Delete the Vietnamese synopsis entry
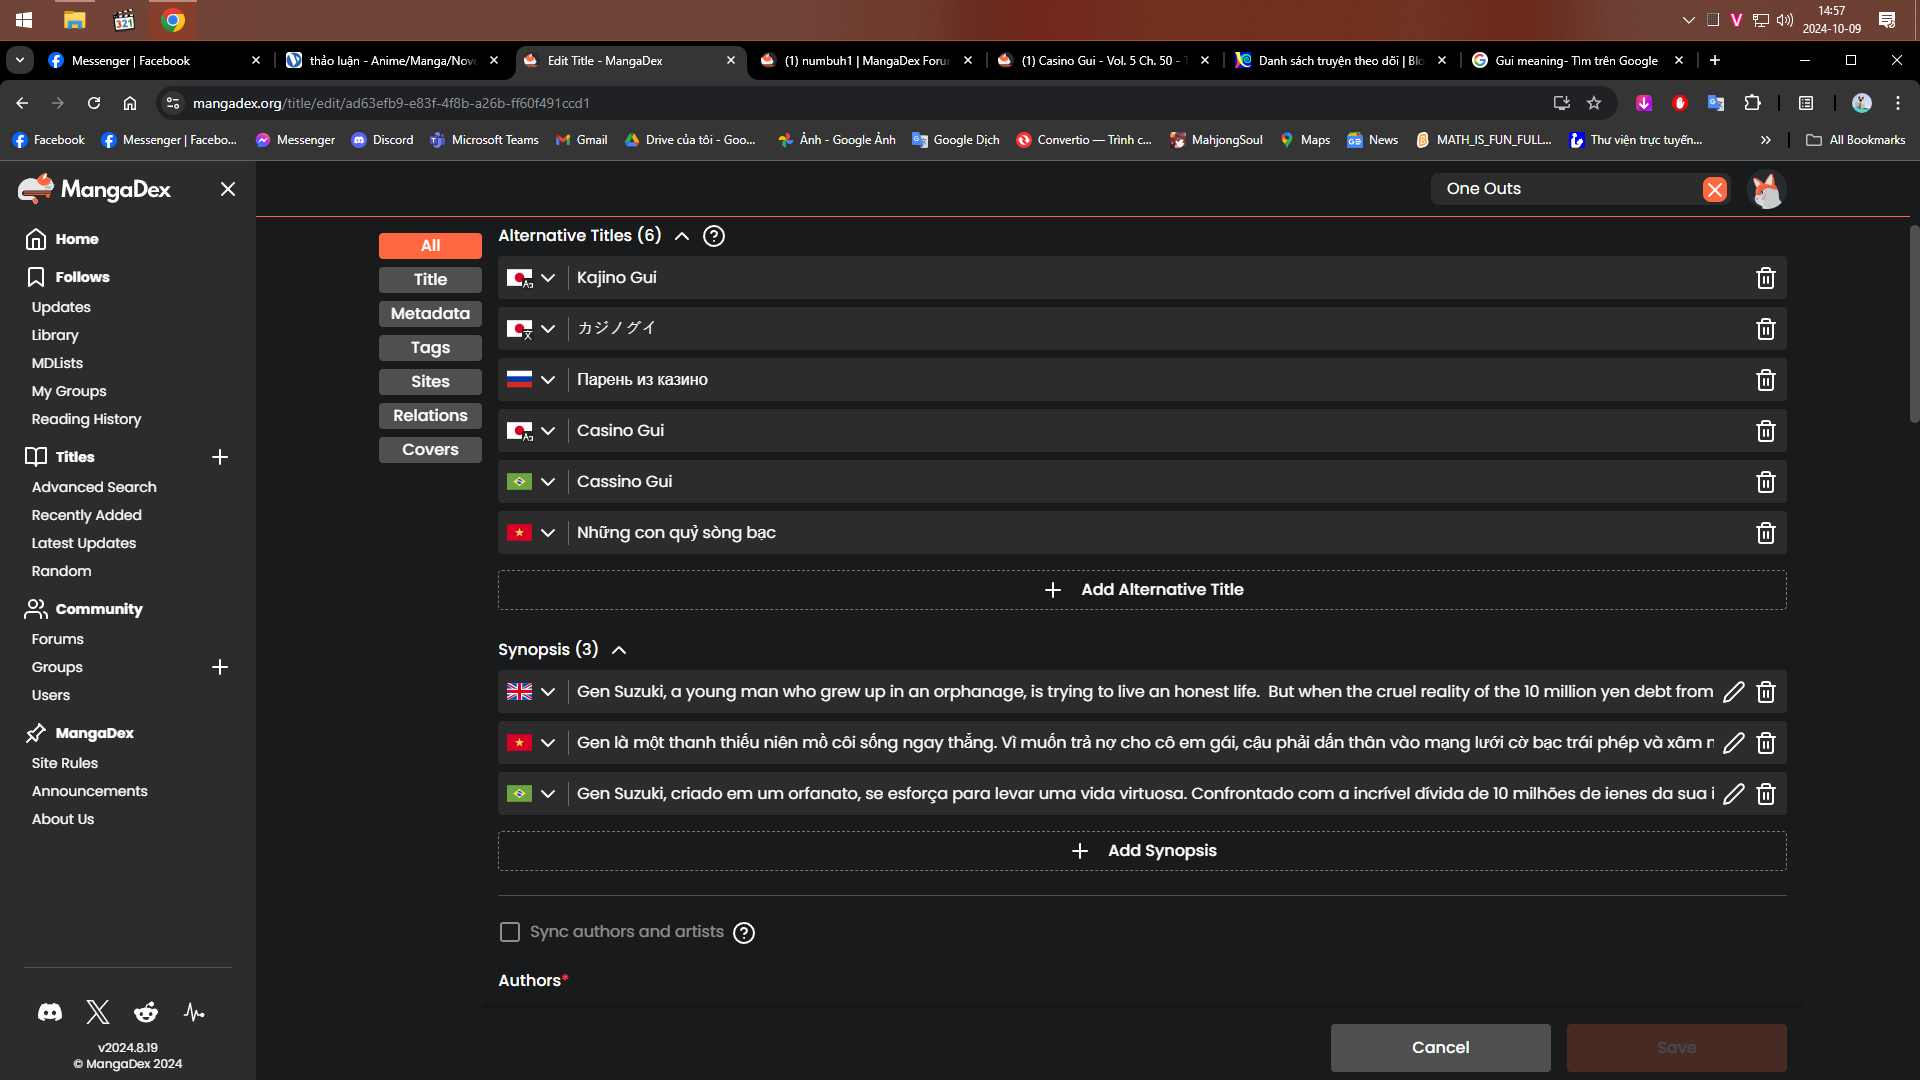 point(1765,743)
